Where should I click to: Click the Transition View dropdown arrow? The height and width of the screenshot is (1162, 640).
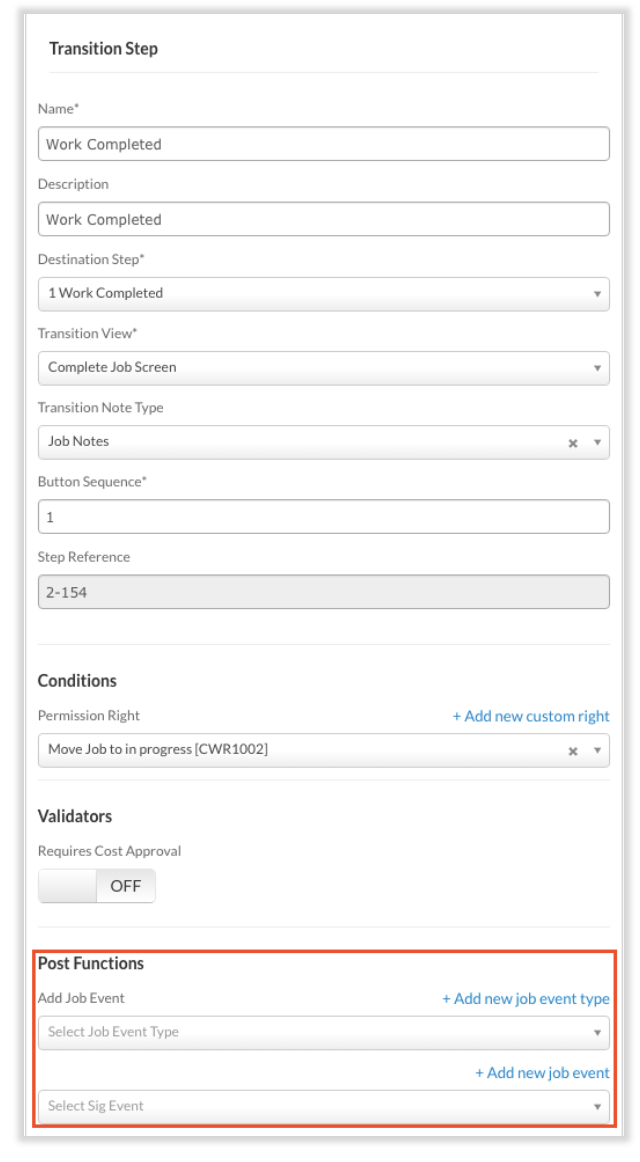(x=597, y=368)
